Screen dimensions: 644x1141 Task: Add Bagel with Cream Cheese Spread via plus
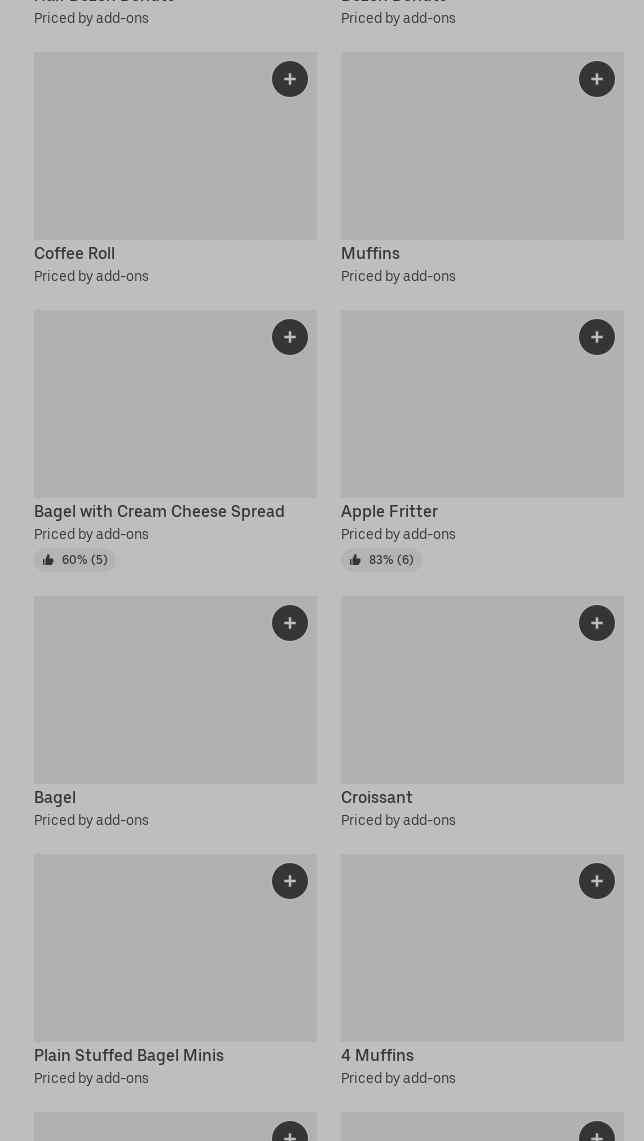tap(290, 337)
